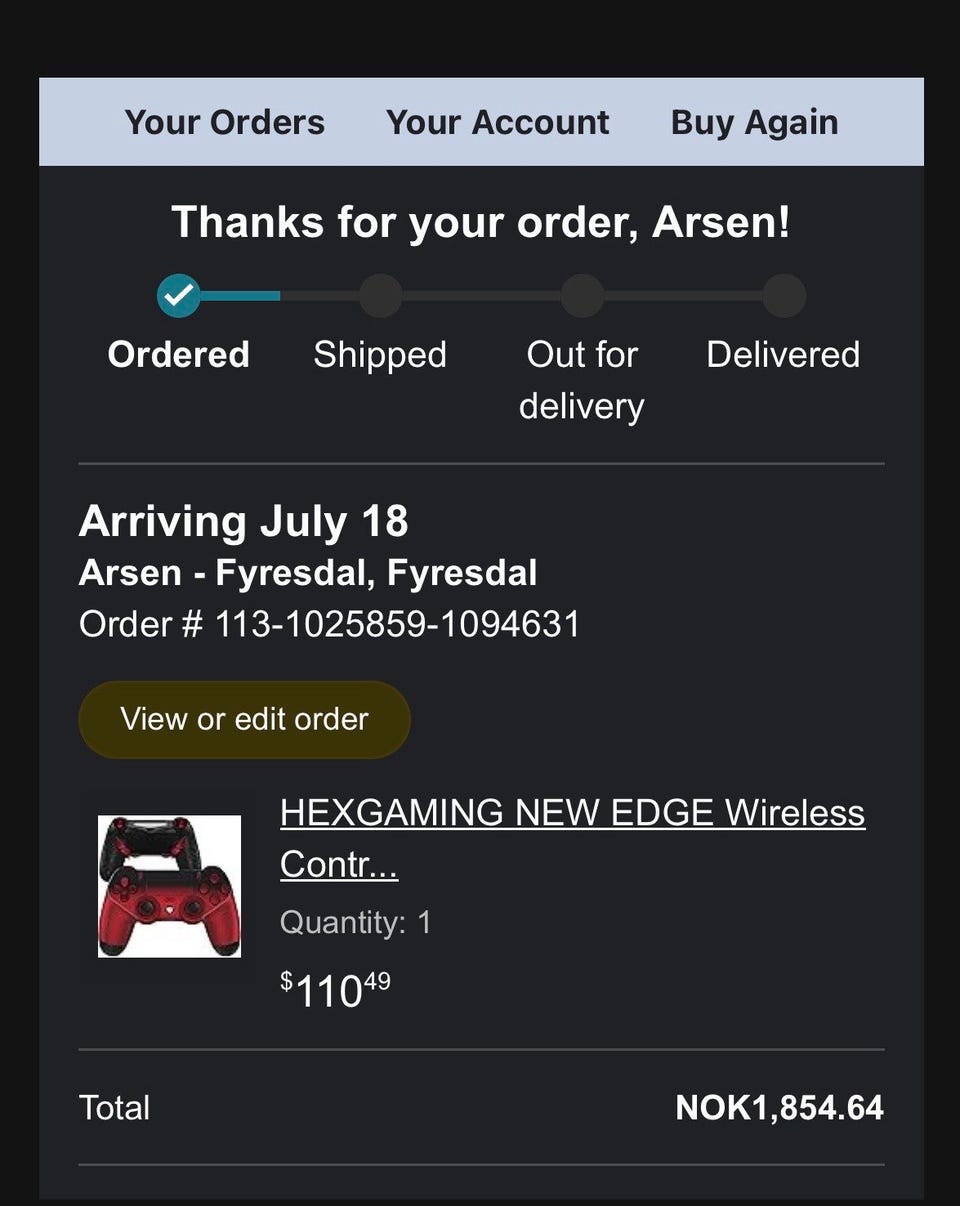Screen dimensions: 960x1206
Task: Click the order number 113-1025859-1094631
Action: [x=397, y=624]
